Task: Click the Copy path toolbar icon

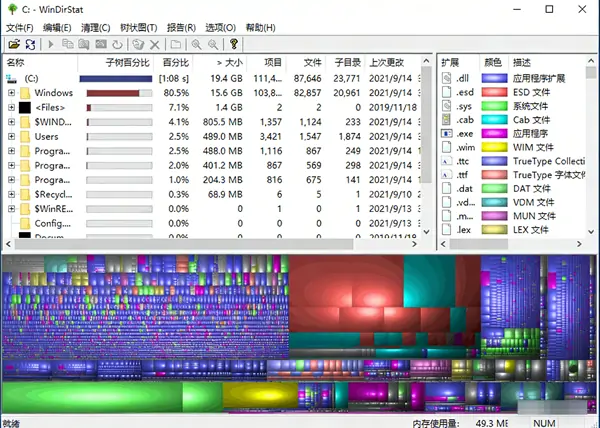Action: 67,45
